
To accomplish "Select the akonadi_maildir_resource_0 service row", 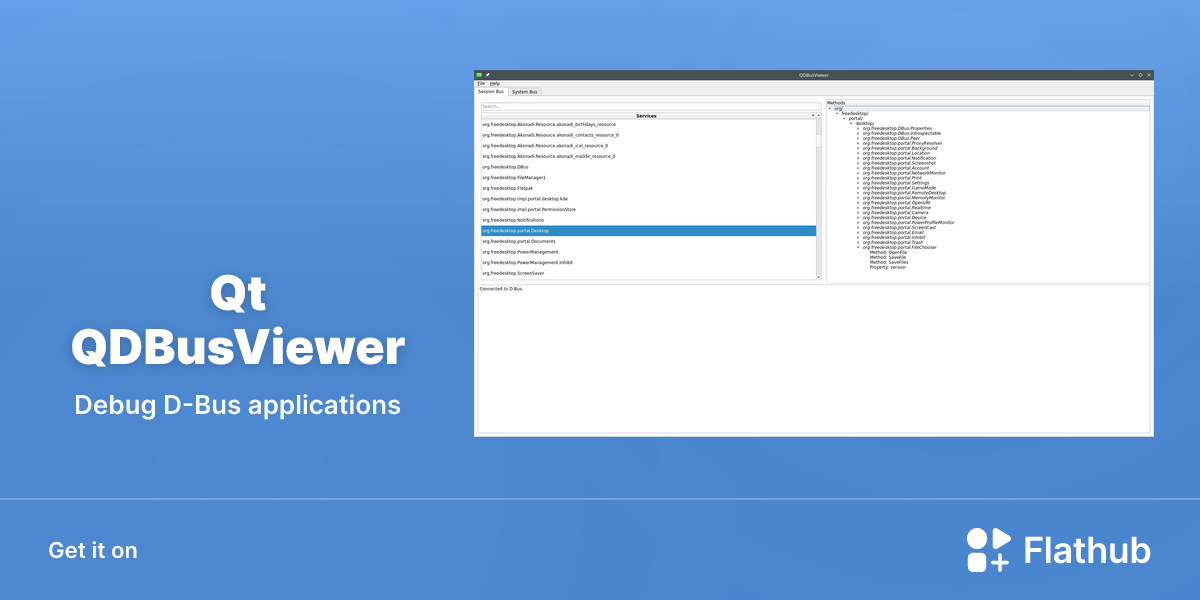I will [x=648, y=156].
